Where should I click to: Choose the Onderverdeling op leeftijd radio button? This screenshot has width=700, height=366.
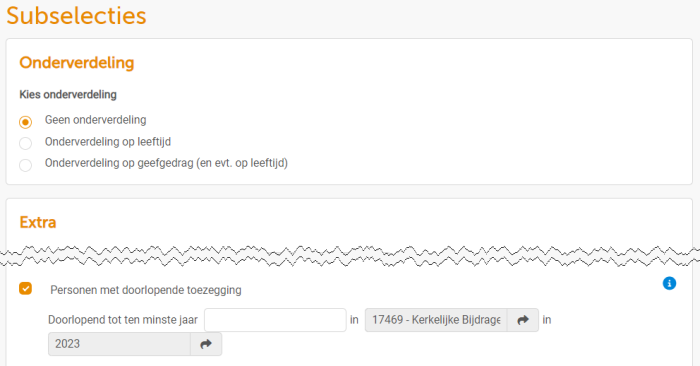point(25,143)
